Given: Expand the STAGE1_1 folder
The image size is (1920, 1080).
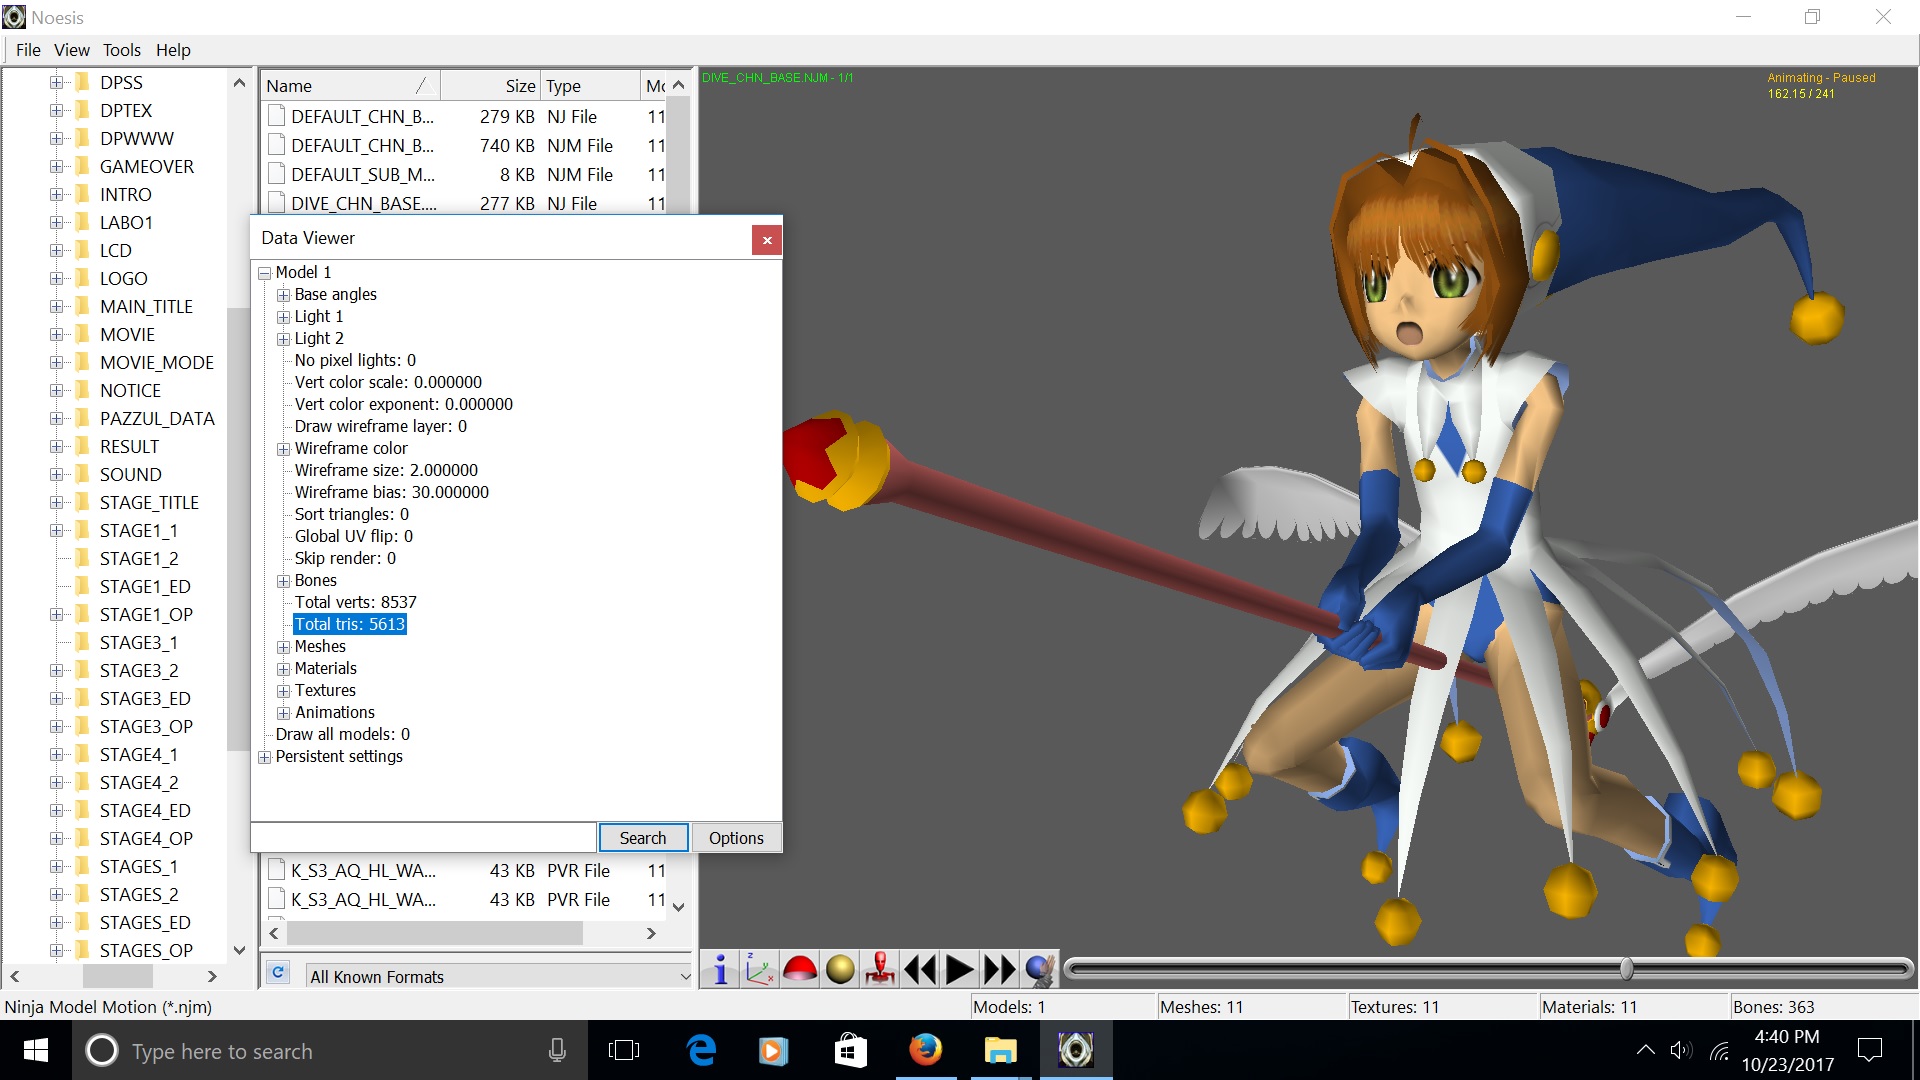Looking at the screenshot, I should click(x=57, y=531).
